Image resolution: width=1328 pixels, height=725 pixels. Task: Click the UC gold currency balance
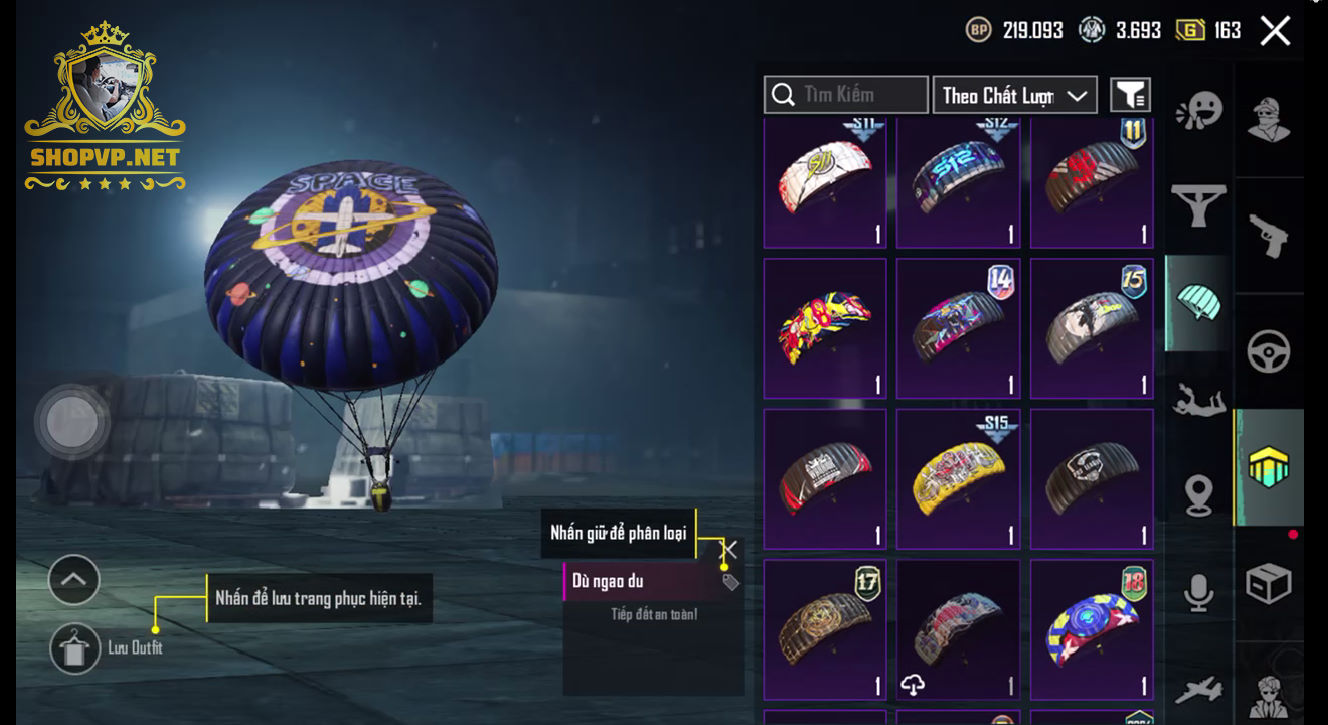pos(1209,31)
